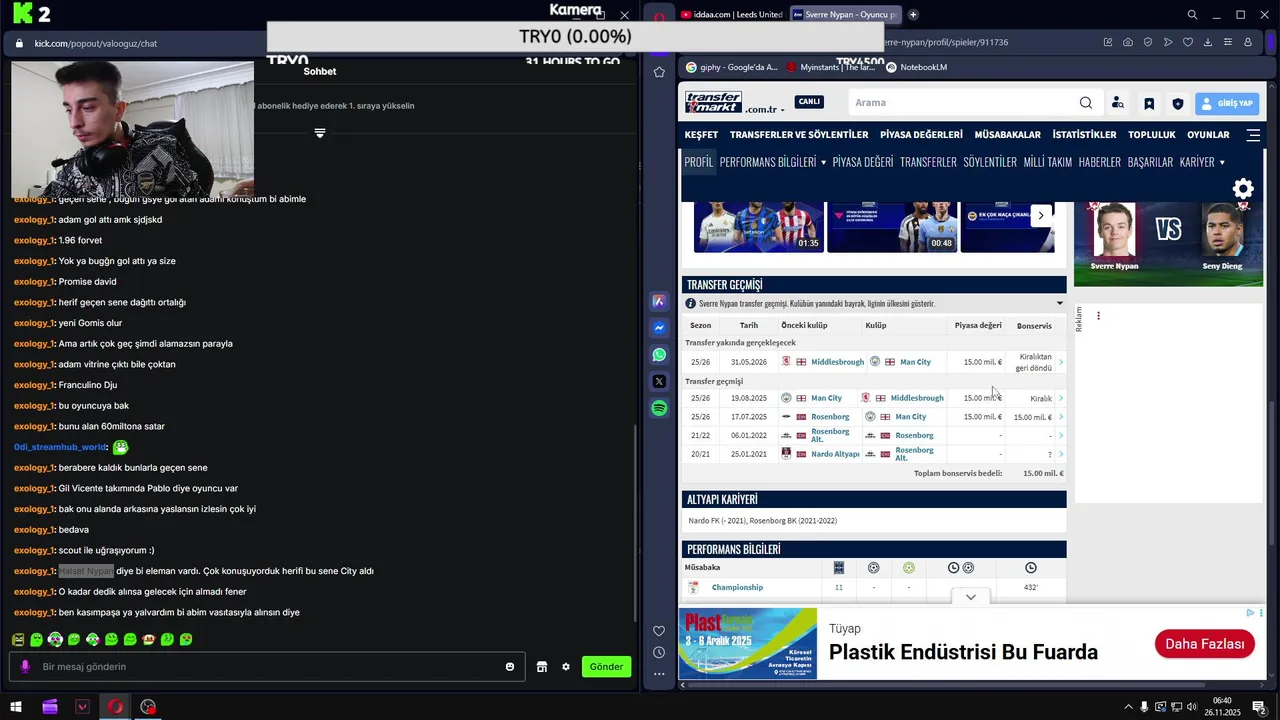Open Opera from Windows taskbar
The width and height of the screenshot is (1280, 720).
click(115, 707)
